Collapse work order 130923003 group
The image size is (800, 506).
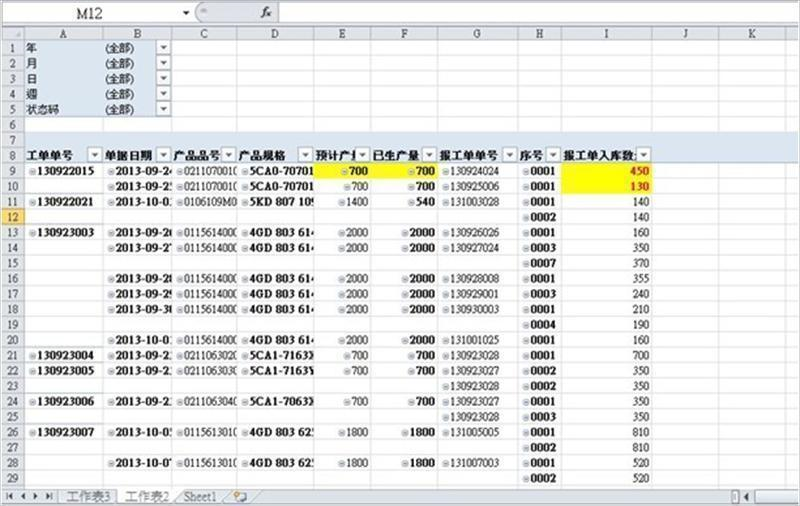(32, 232)
